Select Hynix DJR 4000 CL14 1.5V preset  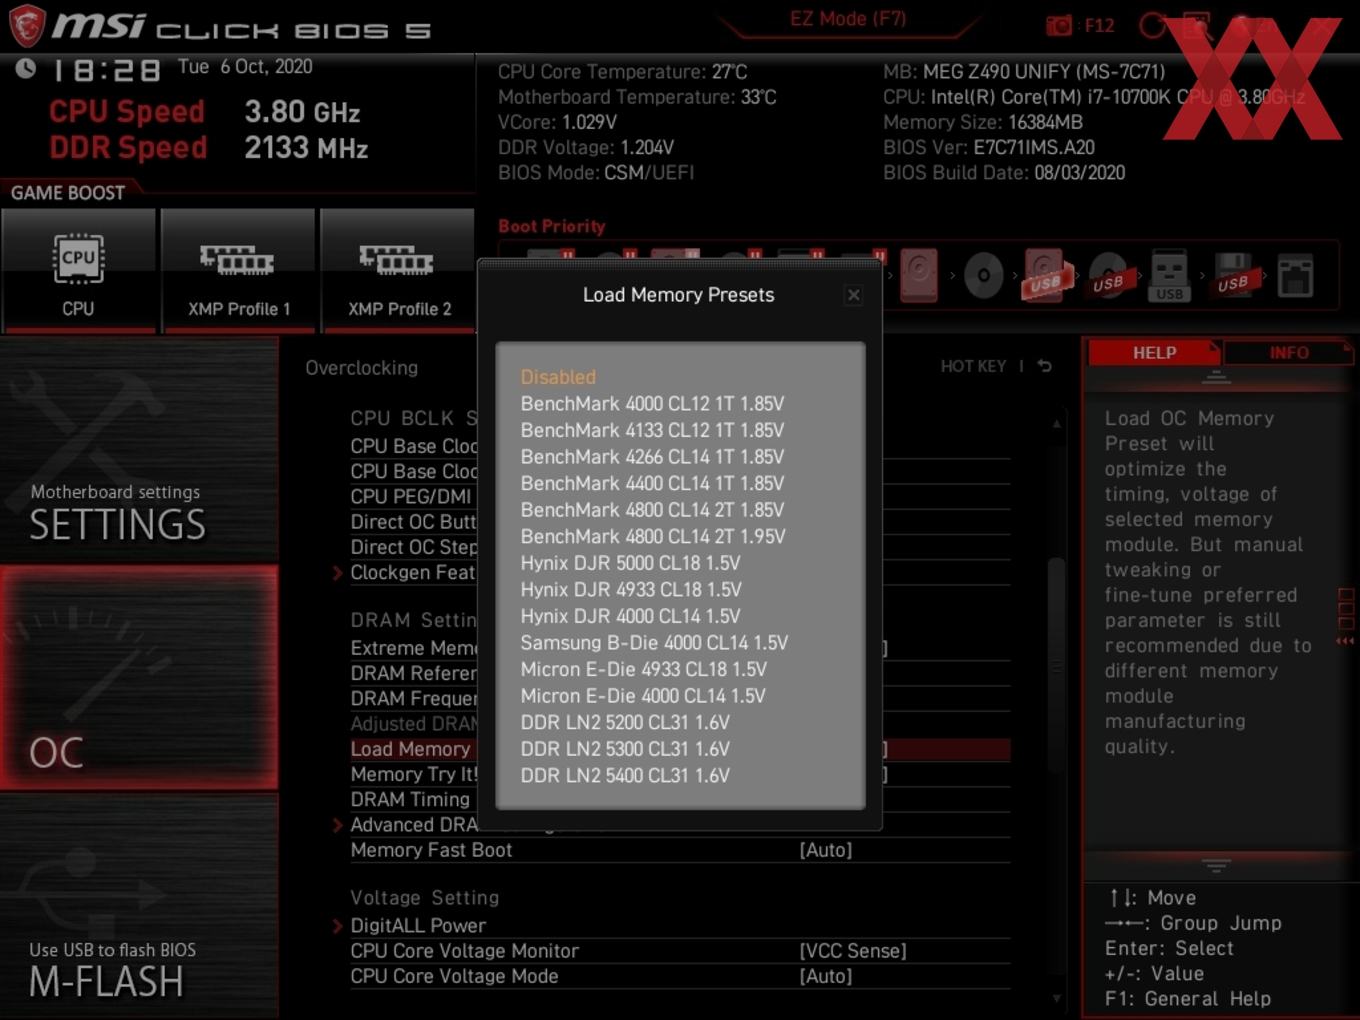pyautogui.click(x=630, y=616)
